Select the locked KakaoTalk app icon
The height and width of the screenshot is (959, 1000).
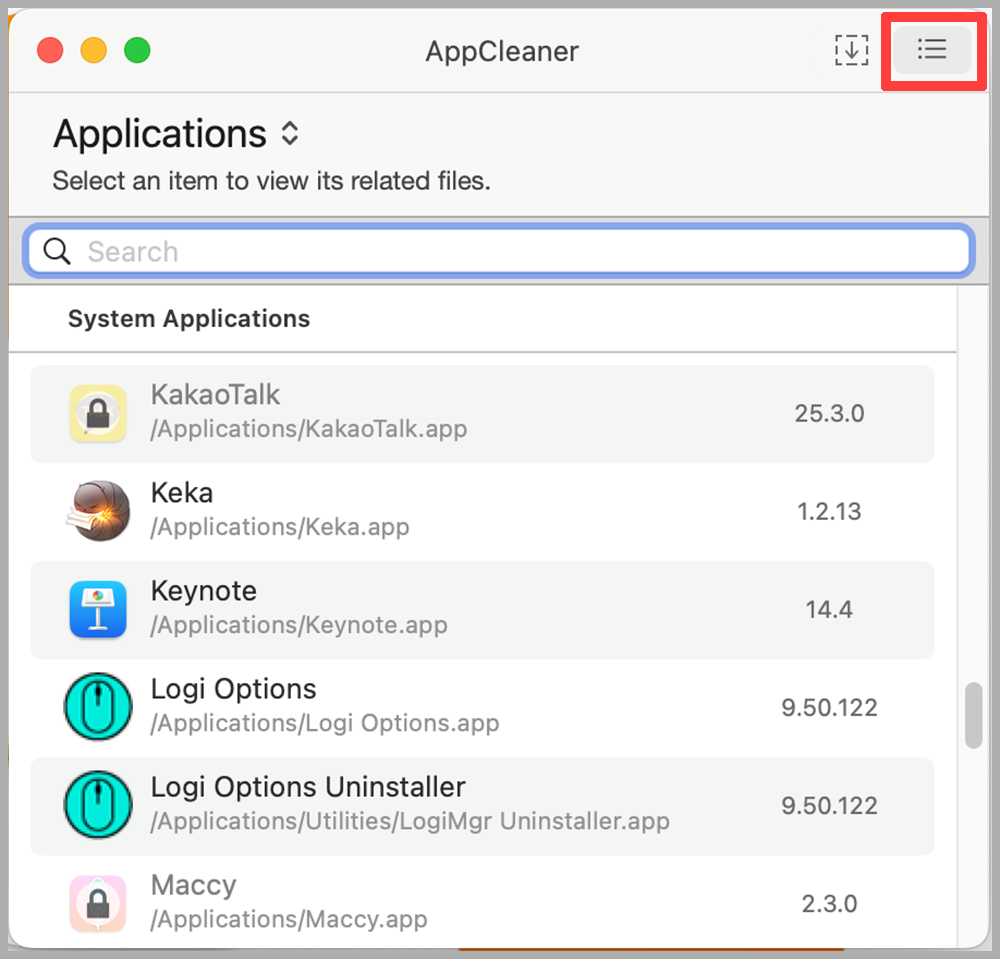pos(98,413)
